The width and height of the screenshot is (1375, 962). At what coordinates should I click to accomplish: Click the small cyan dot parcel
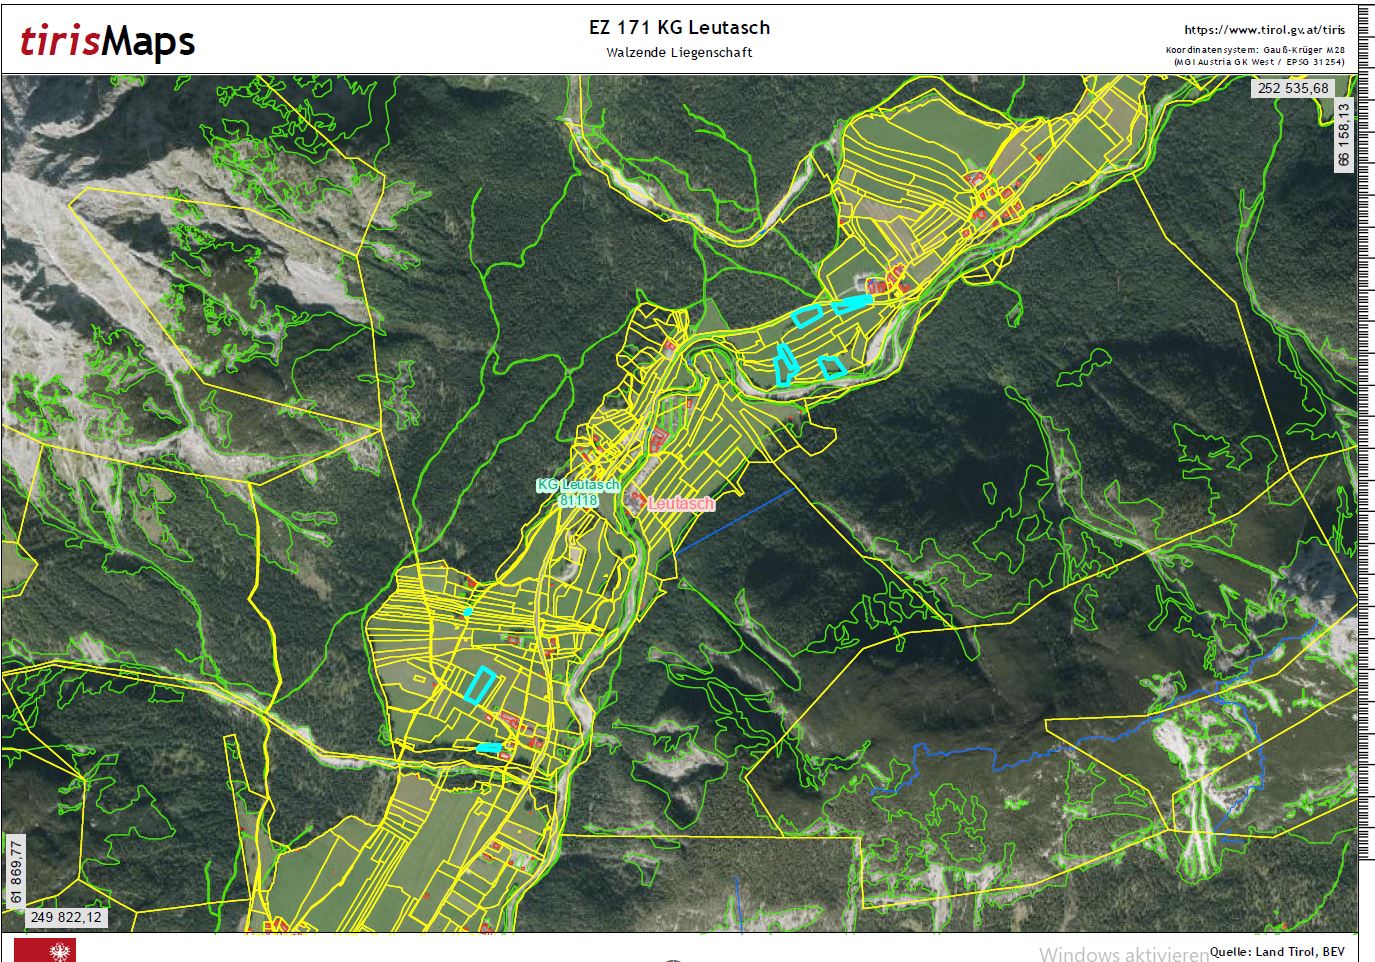click(467, 611)
